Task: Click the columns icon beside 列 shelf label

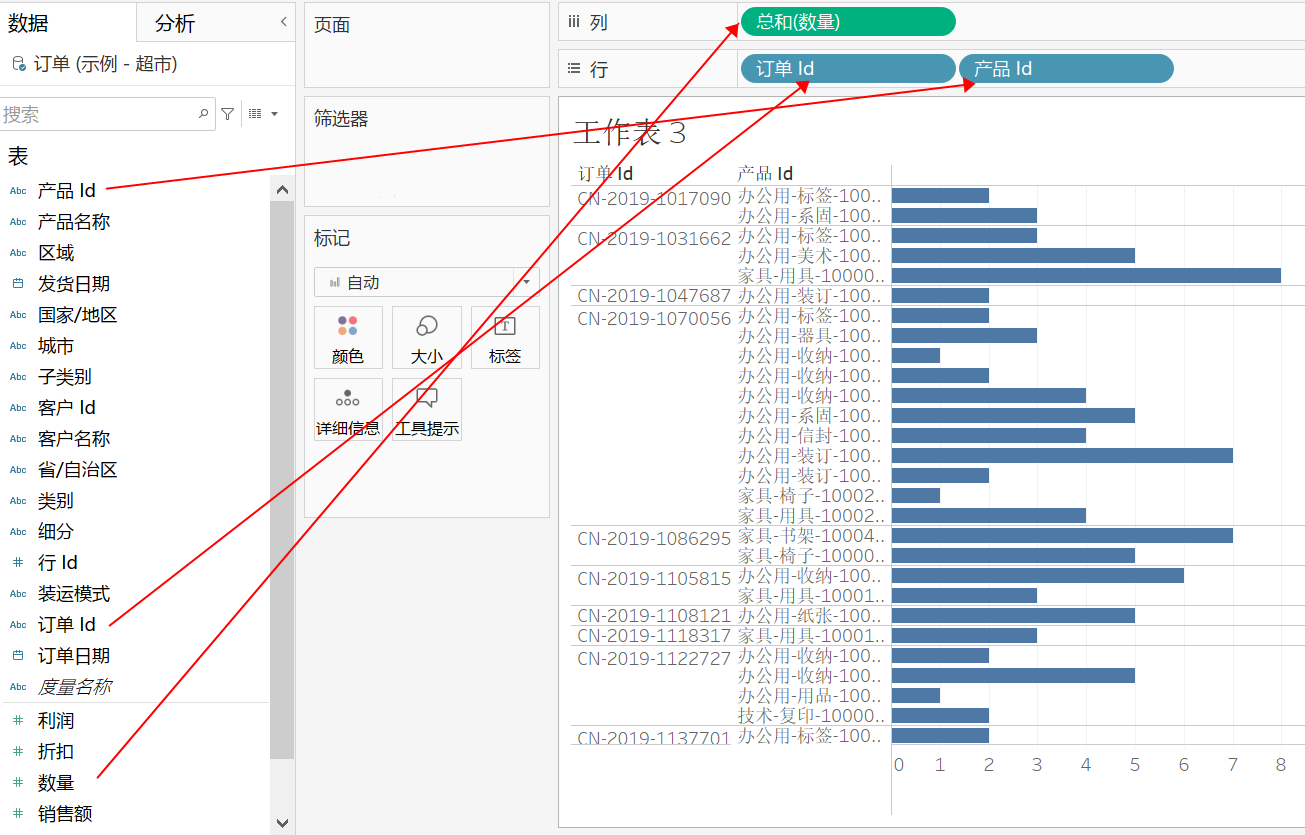Action: coord(574,21)
